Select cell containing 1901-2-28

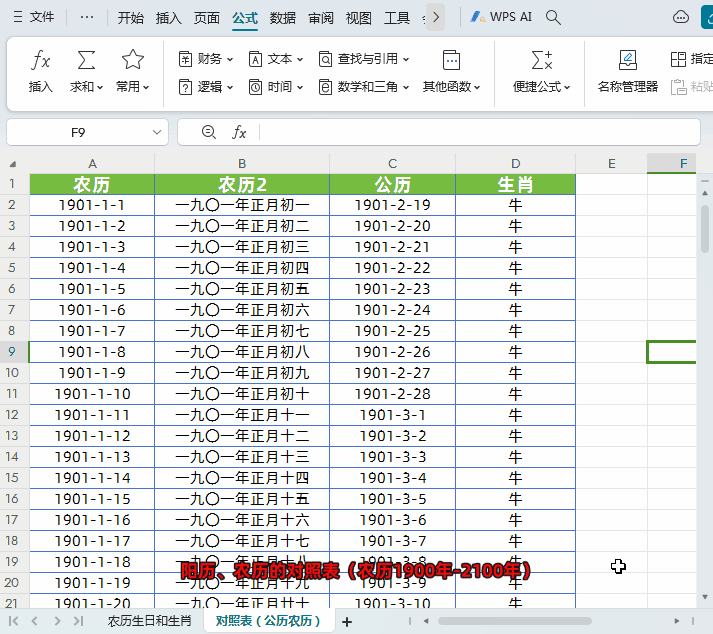pos(392,394)
